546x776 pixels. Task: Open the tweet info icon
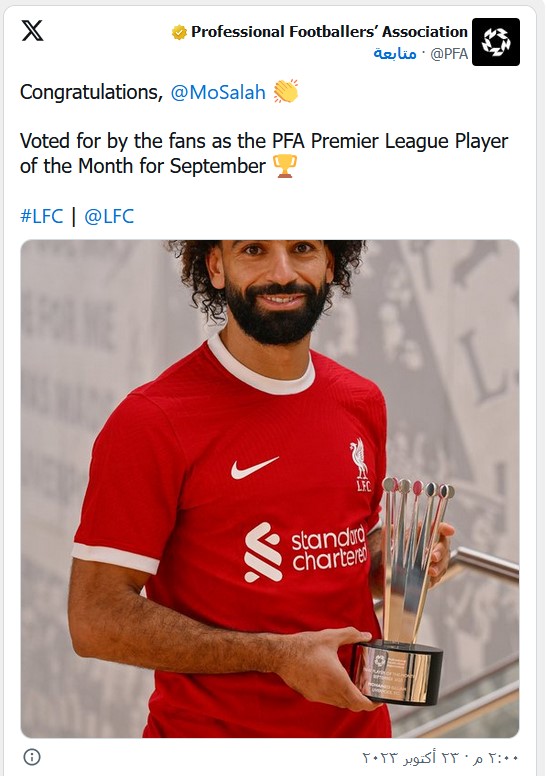click(x=32, y=757)
